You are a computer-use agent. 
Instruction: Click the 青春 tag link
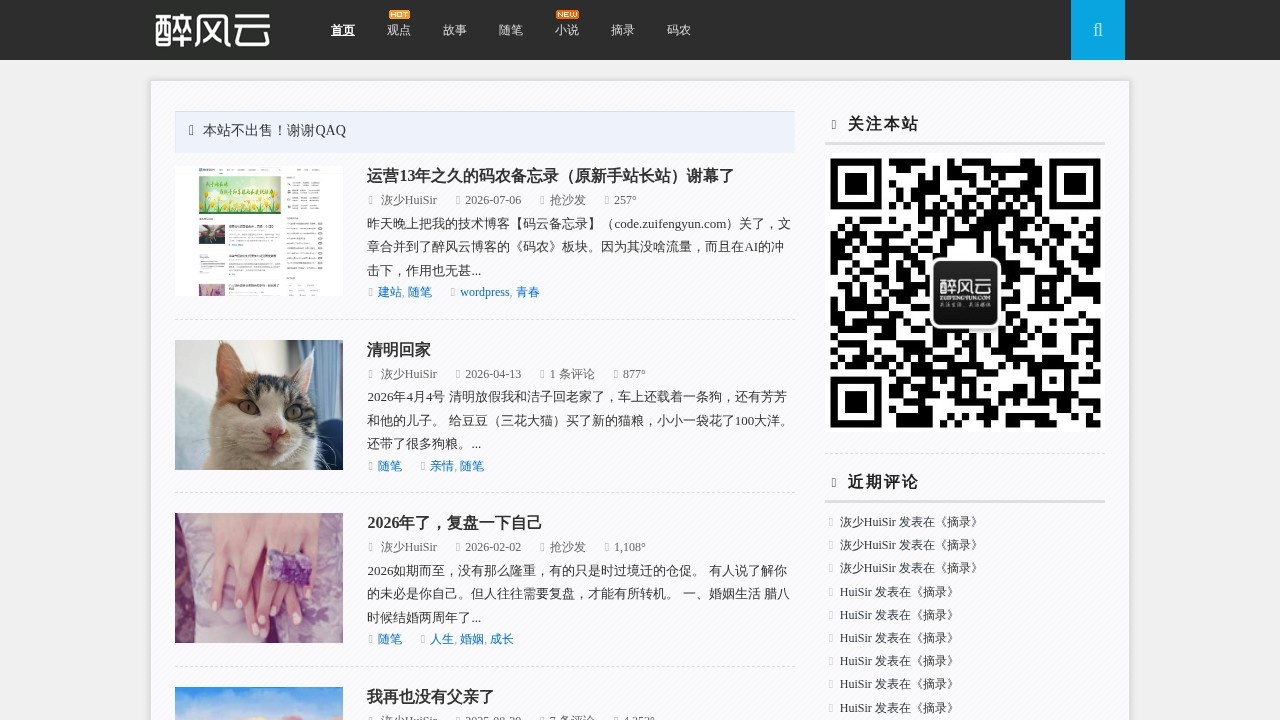click(528, 292)
